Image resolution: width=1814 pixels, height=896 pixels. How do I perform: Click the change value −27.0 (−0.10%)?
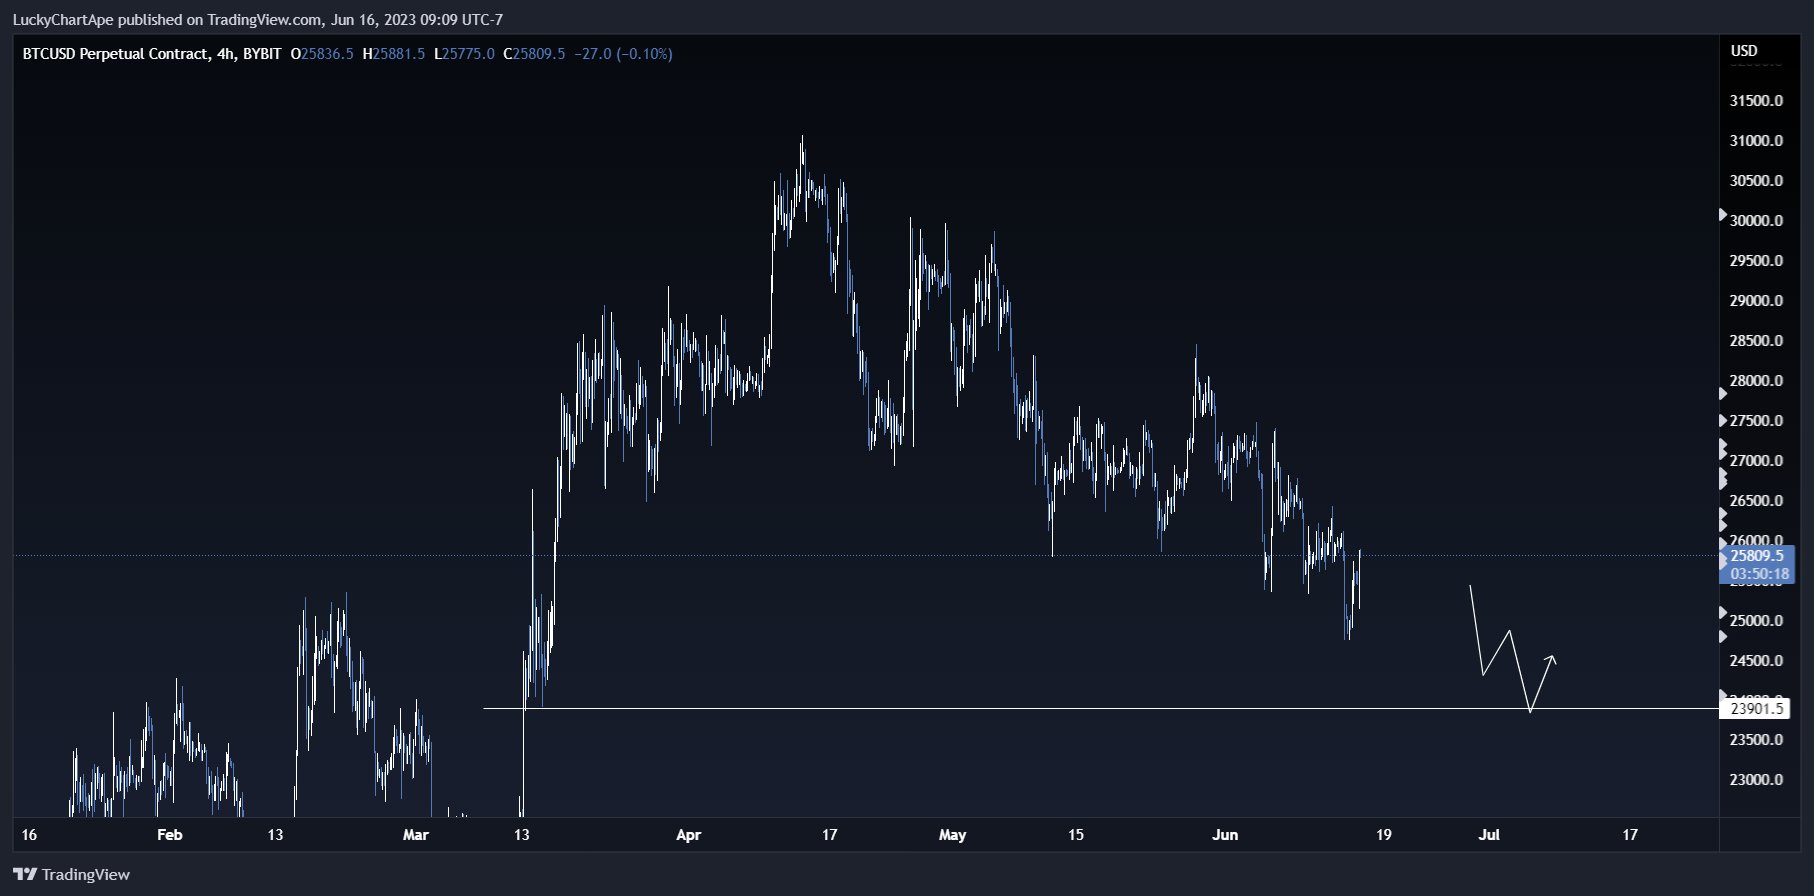(x=623, y=54)
